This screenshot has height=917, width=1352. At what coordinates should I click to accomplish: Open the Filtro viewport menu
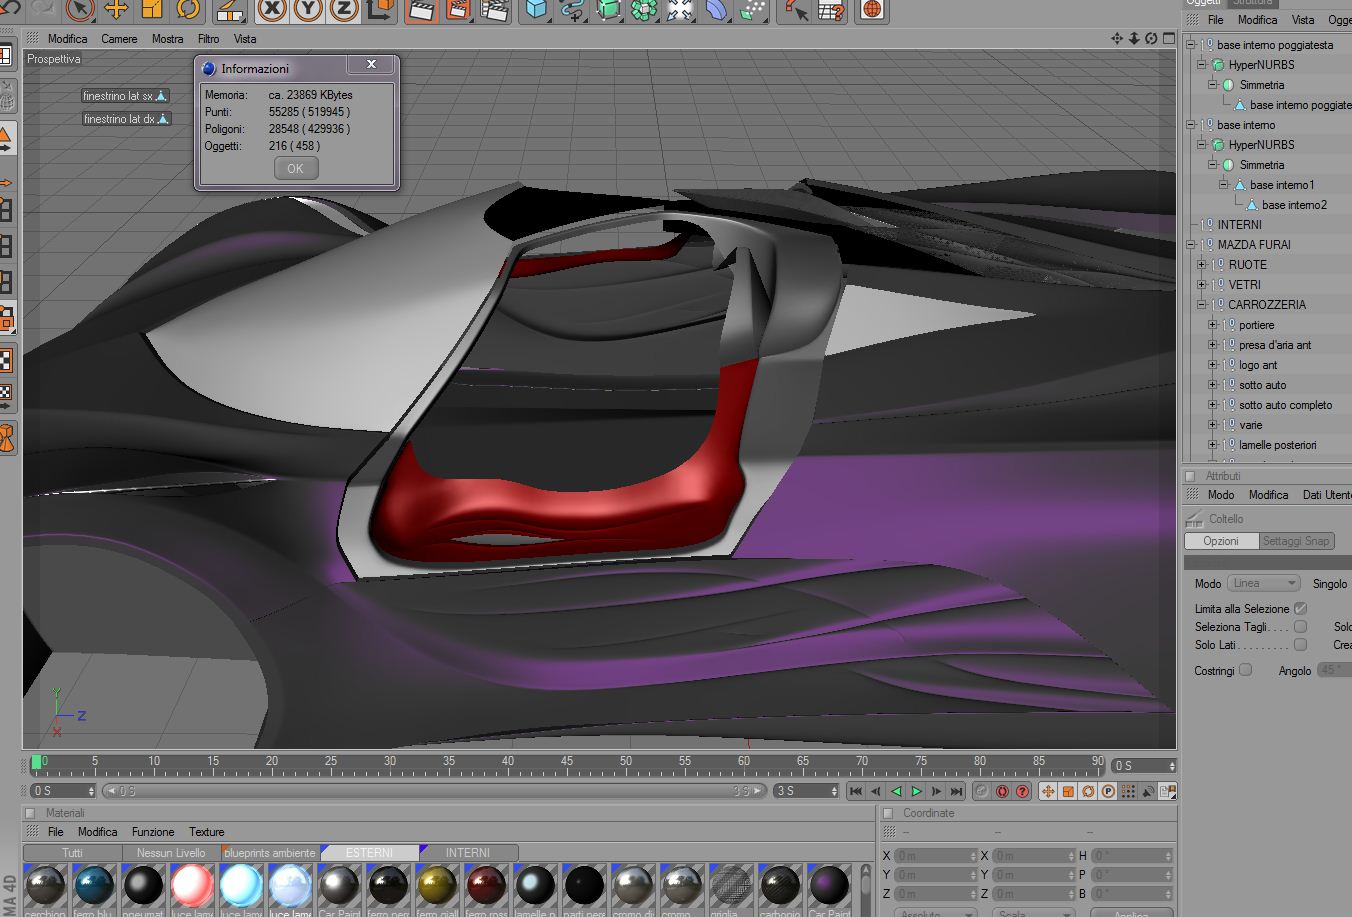[x=208, y=39]
